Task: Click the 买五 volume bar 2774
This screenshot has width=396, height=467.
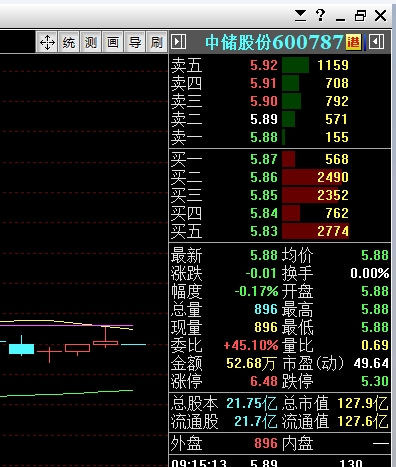Action: click(x=315, y=231)
